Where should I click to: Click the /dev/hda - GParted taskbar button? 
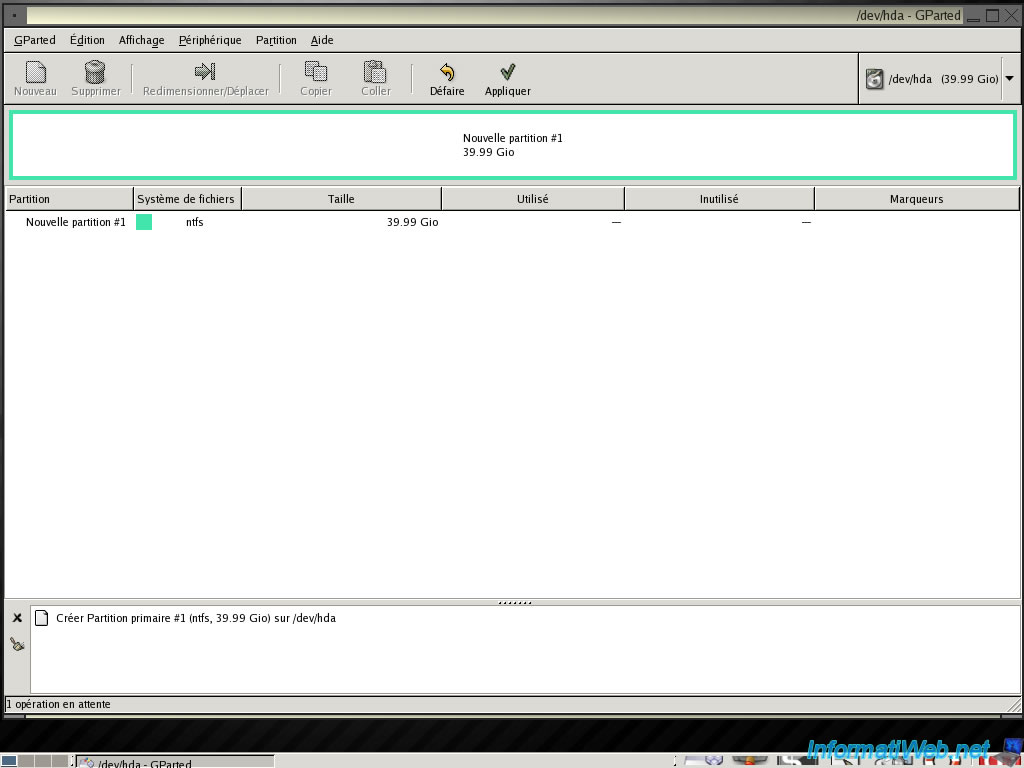click(x=175, y=762)
